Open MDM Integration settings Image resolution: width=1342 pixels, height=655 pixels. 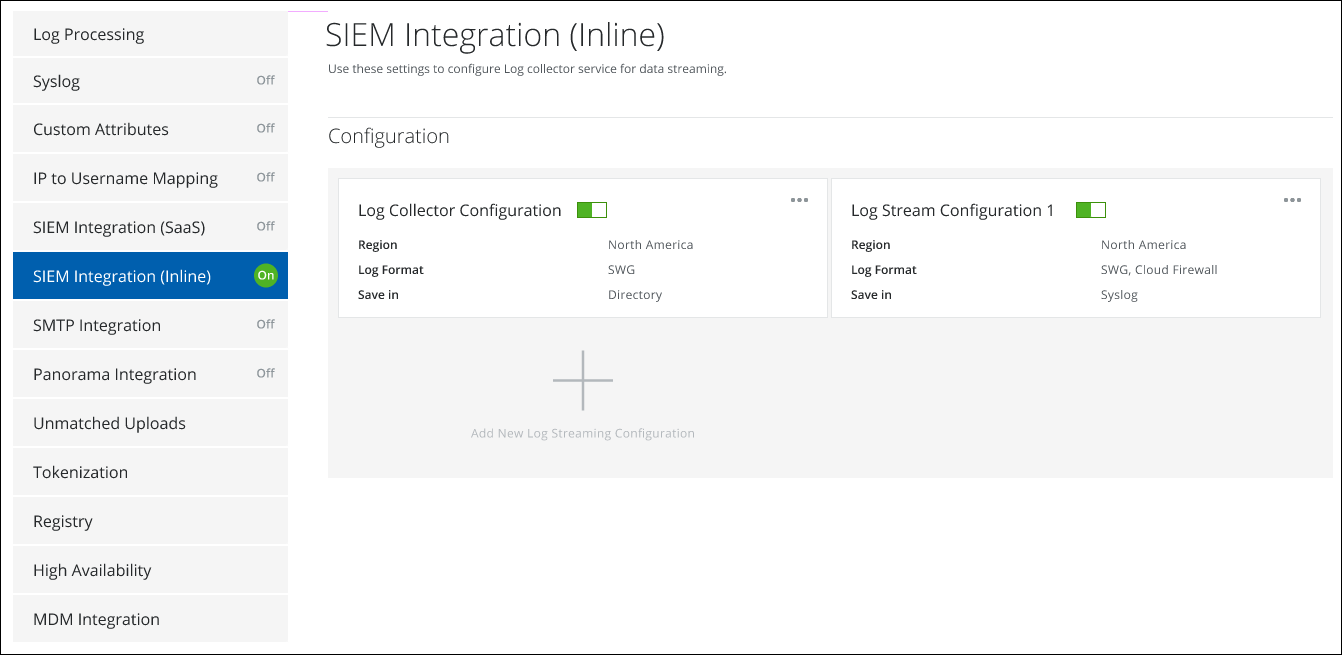(x=96, y=619)
